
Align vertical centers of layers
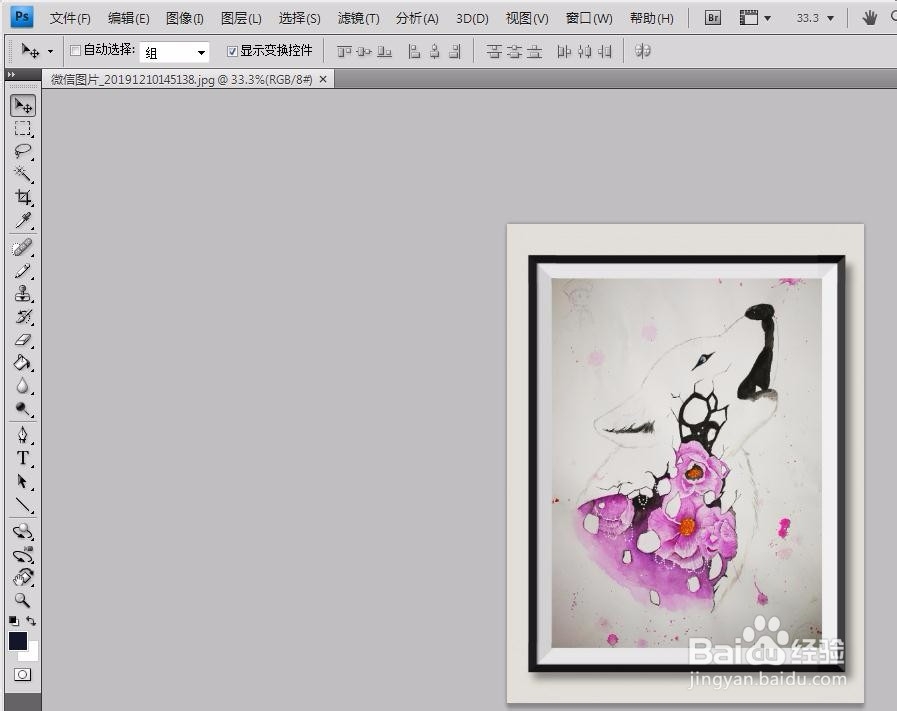point(364,51)
